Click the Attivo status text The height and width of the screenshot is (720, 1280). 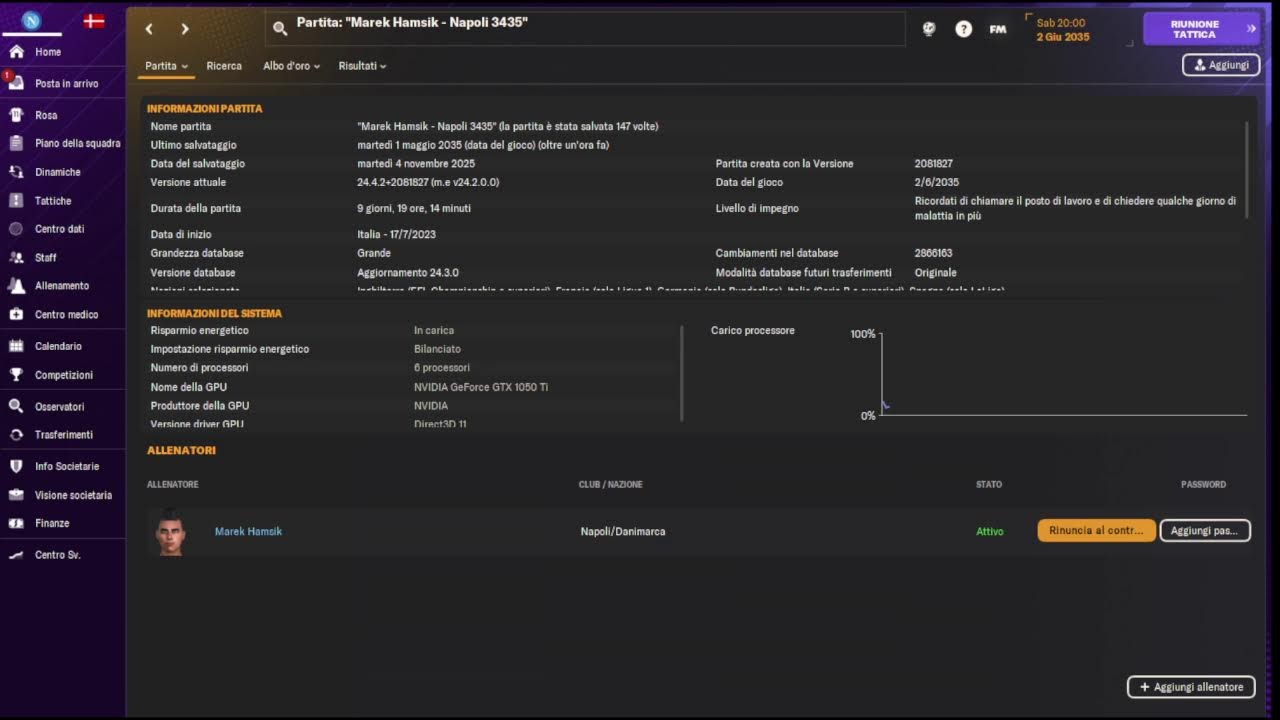coord(990,531)
